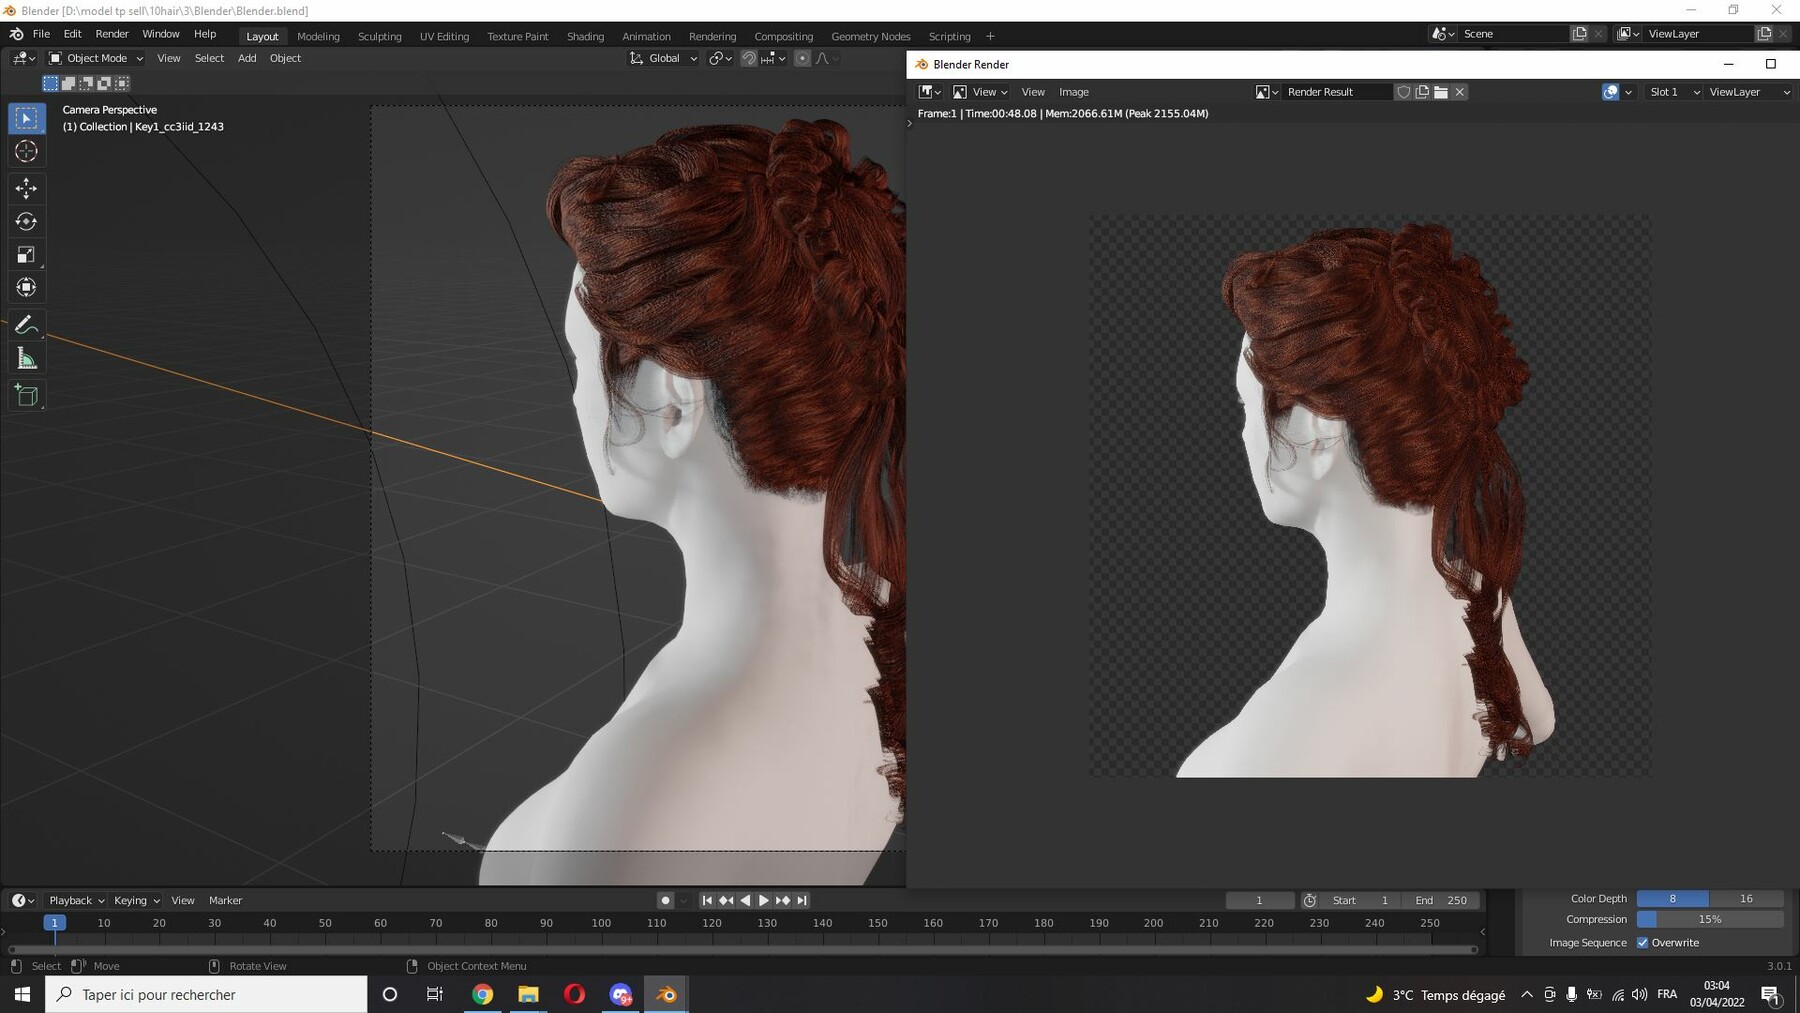
Task: Choose the Measure tool
Action: coord(27,359)
